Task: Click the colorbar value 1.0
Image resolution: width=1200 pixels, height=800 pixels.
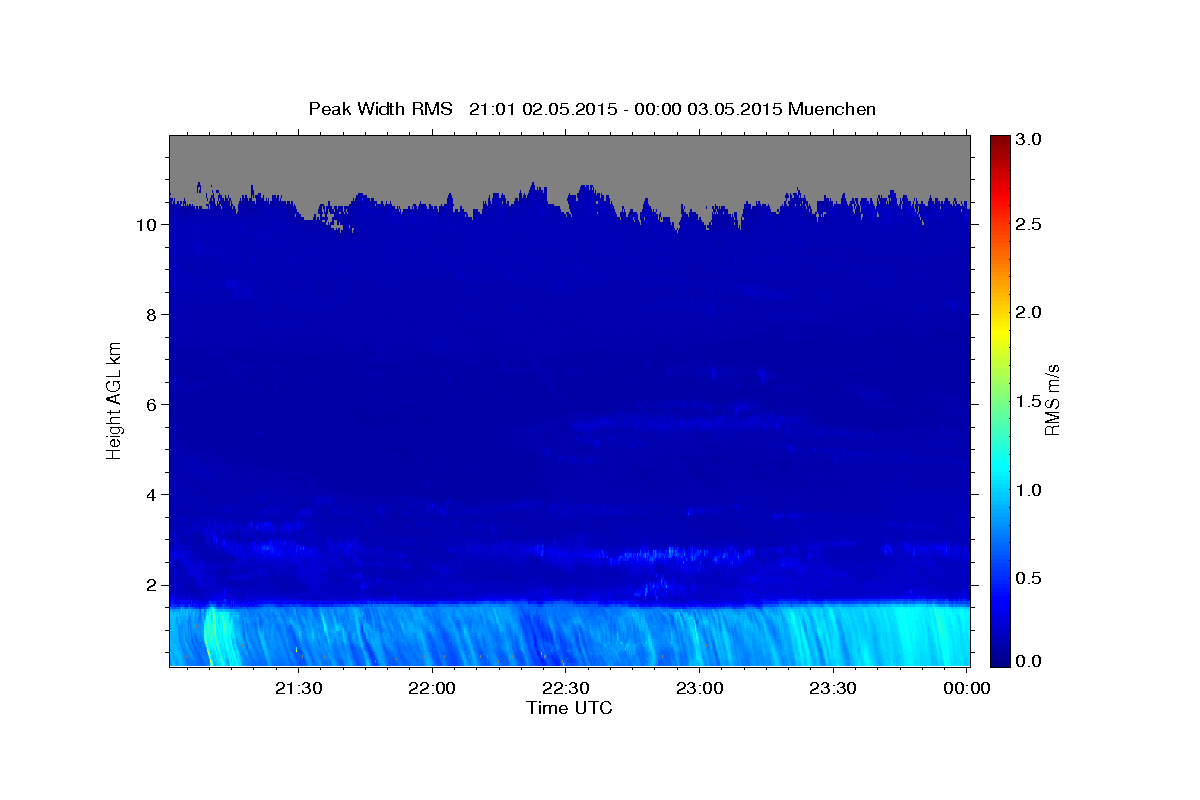Action: click(x=1028, y=490)
